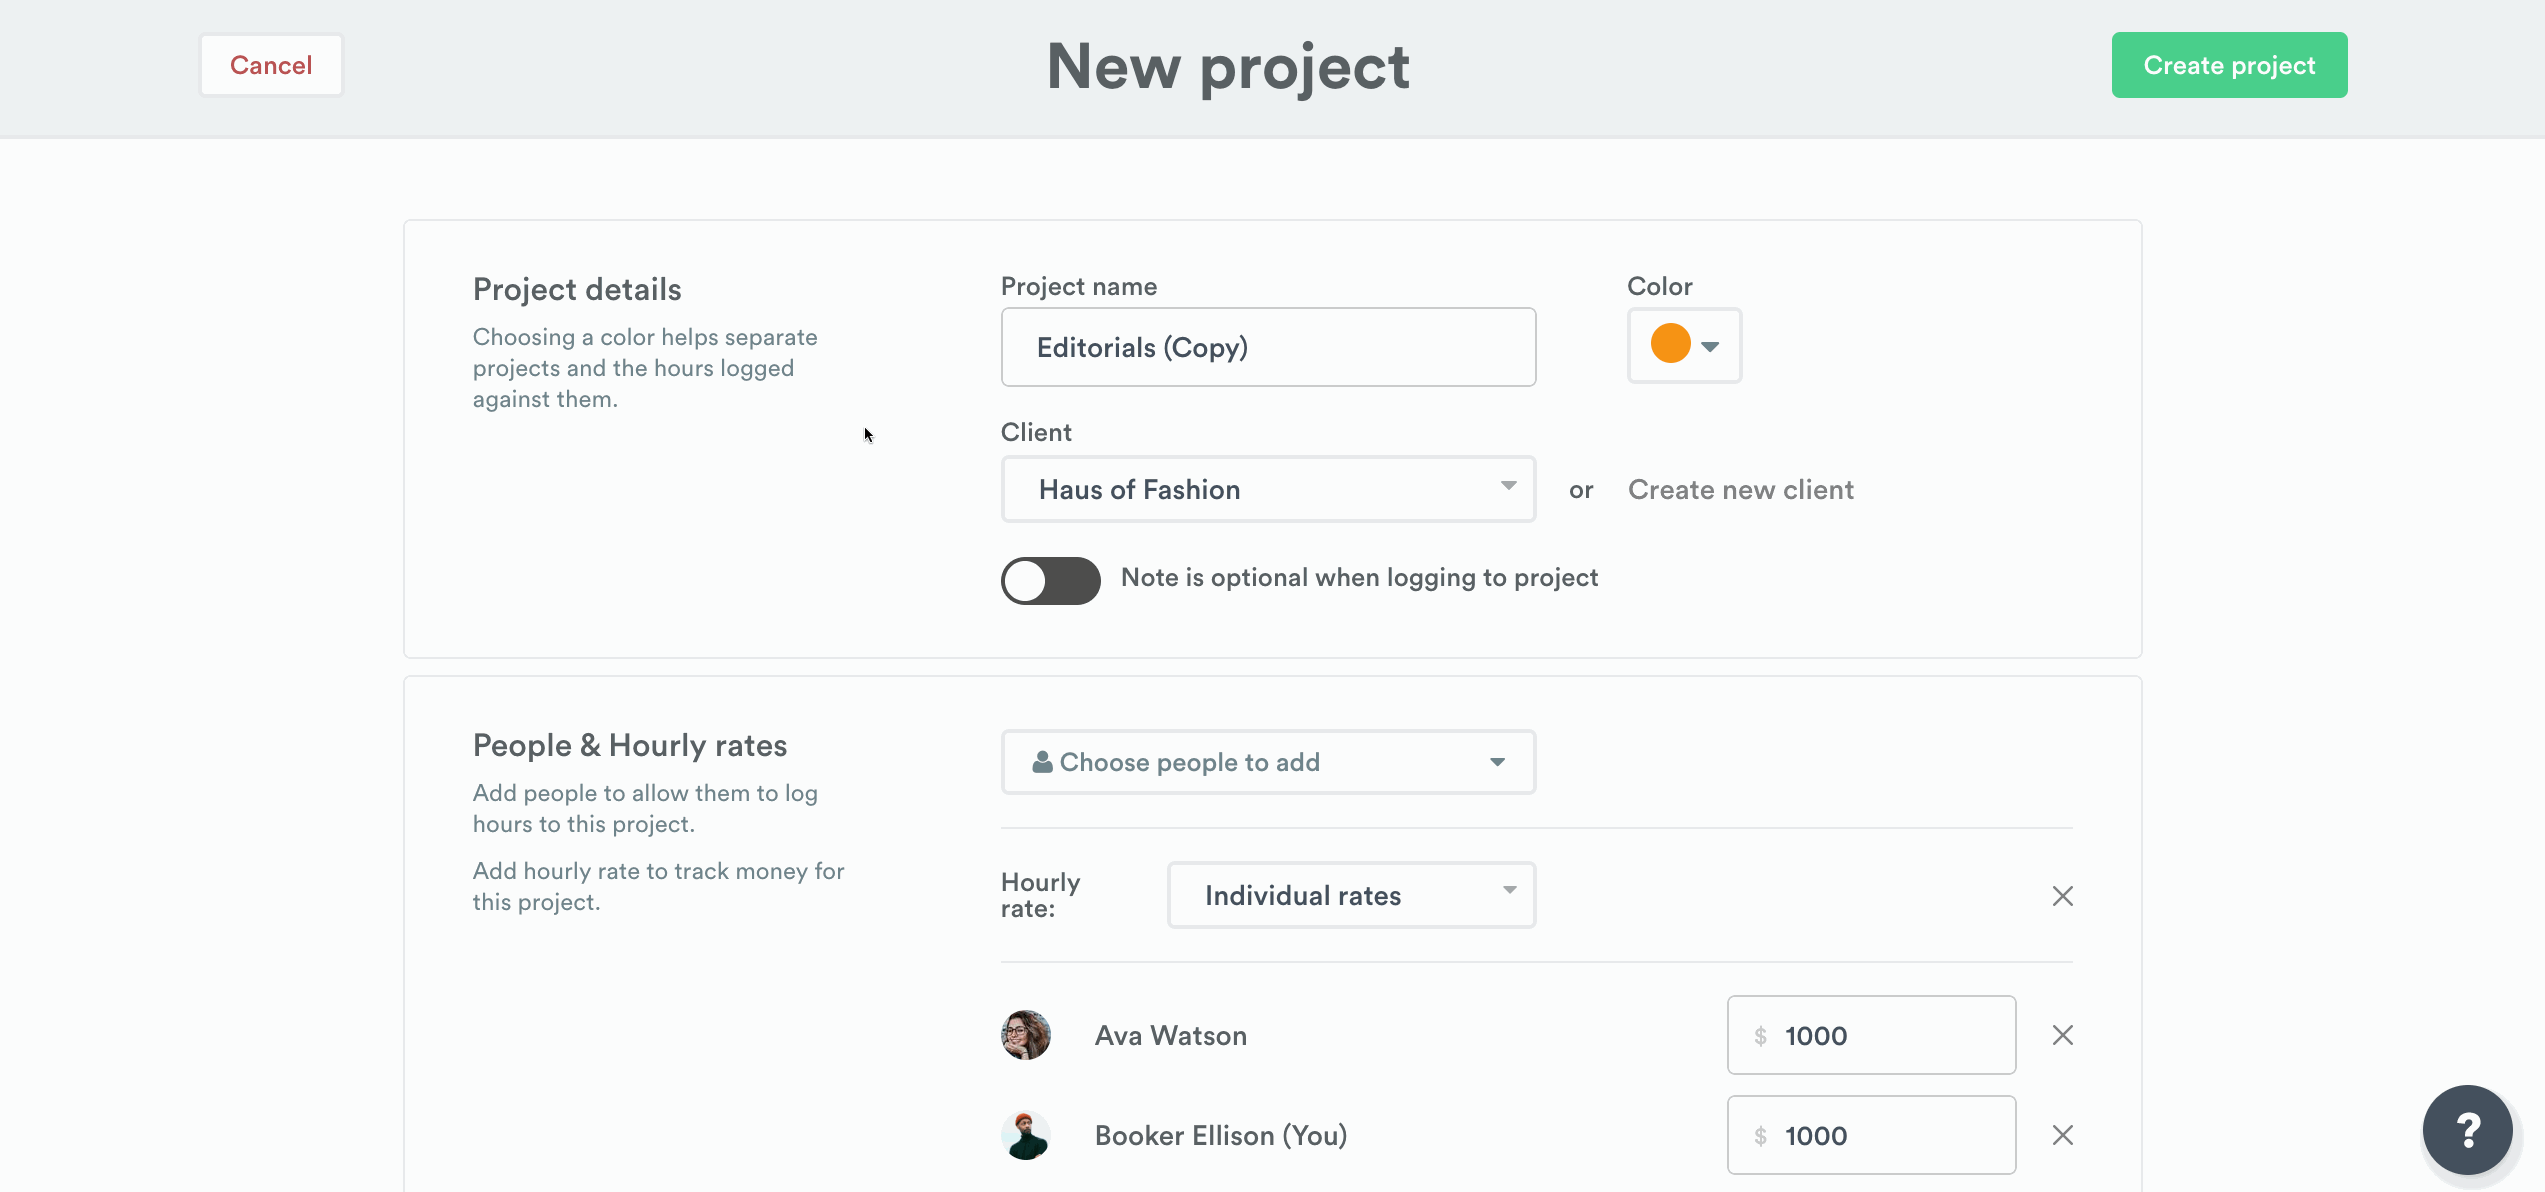
Task: Click the person icon in Choose people field
Action: (x=1041, y=761)
